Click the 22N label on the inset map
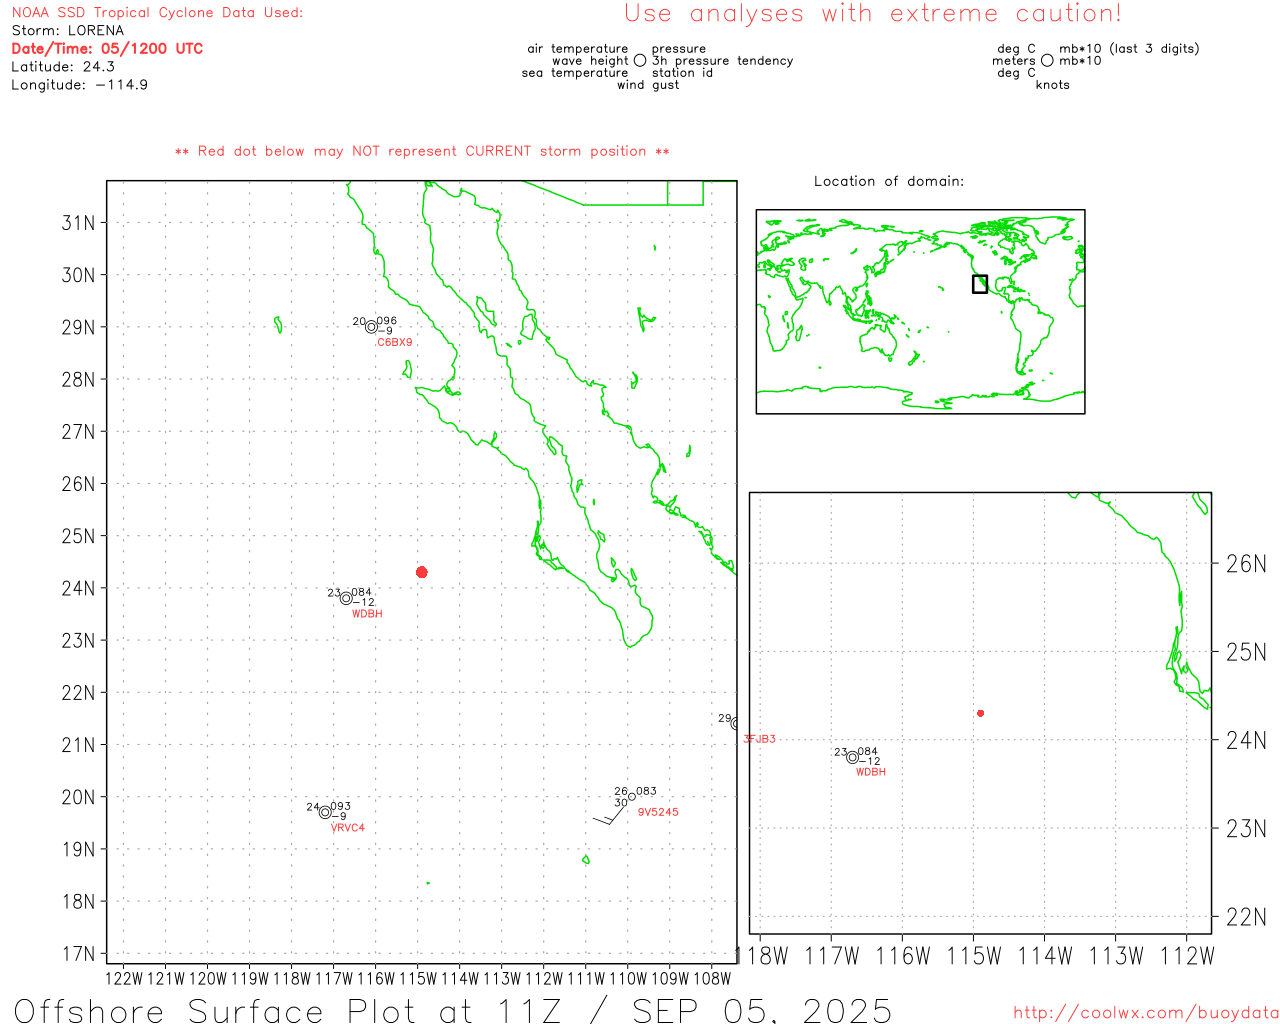Screen dimensions: 1280x1024 pyautogui.click(x=1246, y=917)
